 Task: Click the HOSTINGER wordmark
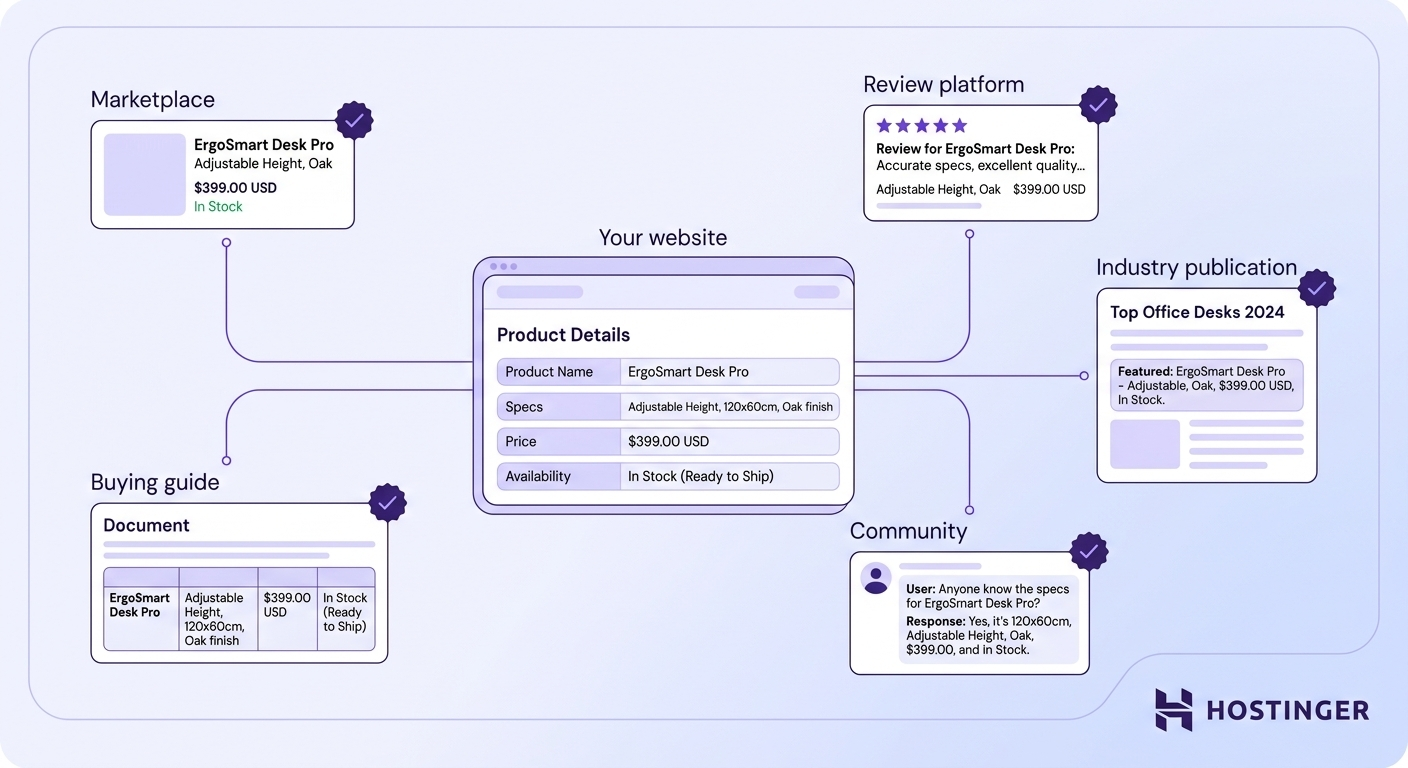click(1288, 711)
